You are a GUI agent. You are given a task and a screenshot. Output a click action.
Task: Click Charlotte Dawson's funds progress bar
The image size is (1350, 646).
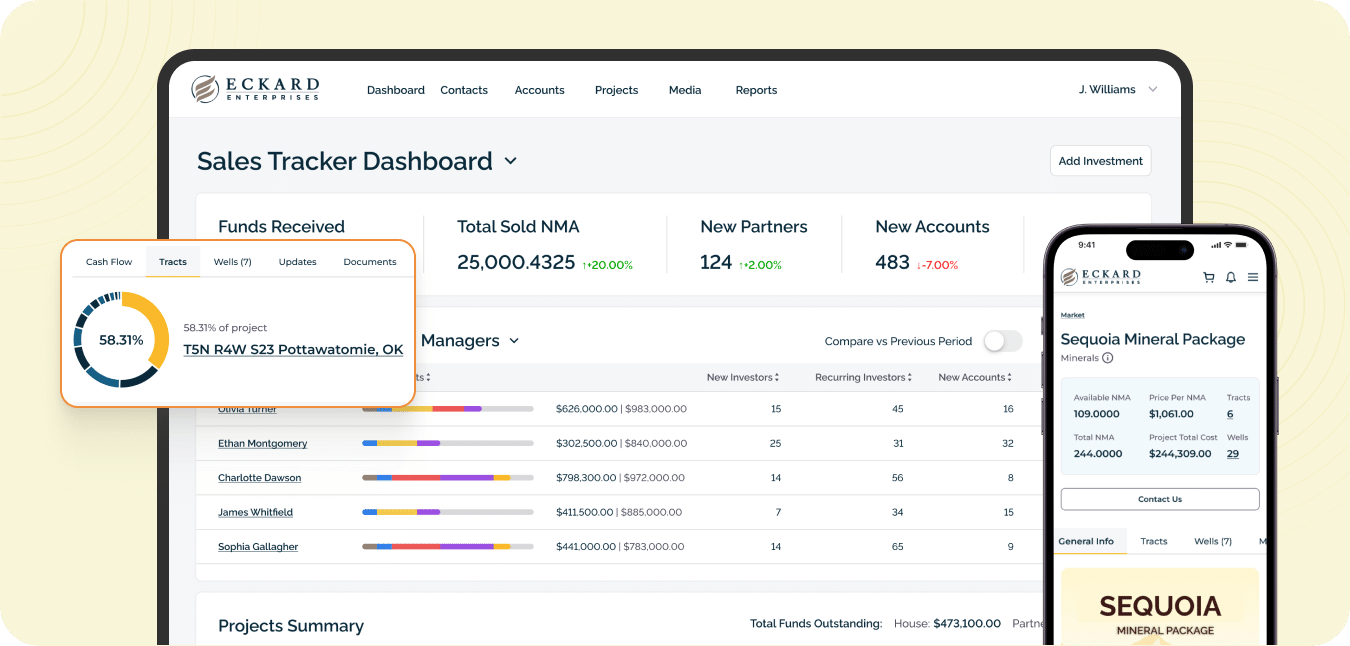point(448,478)
